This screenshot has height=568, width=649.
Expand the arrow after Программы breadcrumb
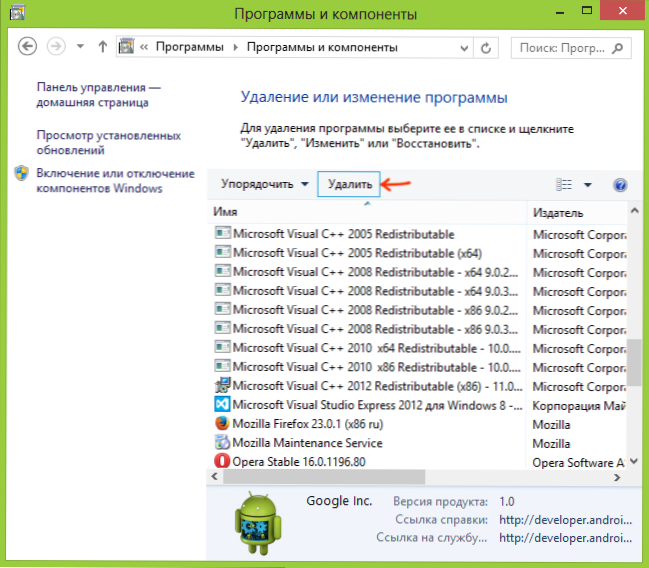coord(236,47)
